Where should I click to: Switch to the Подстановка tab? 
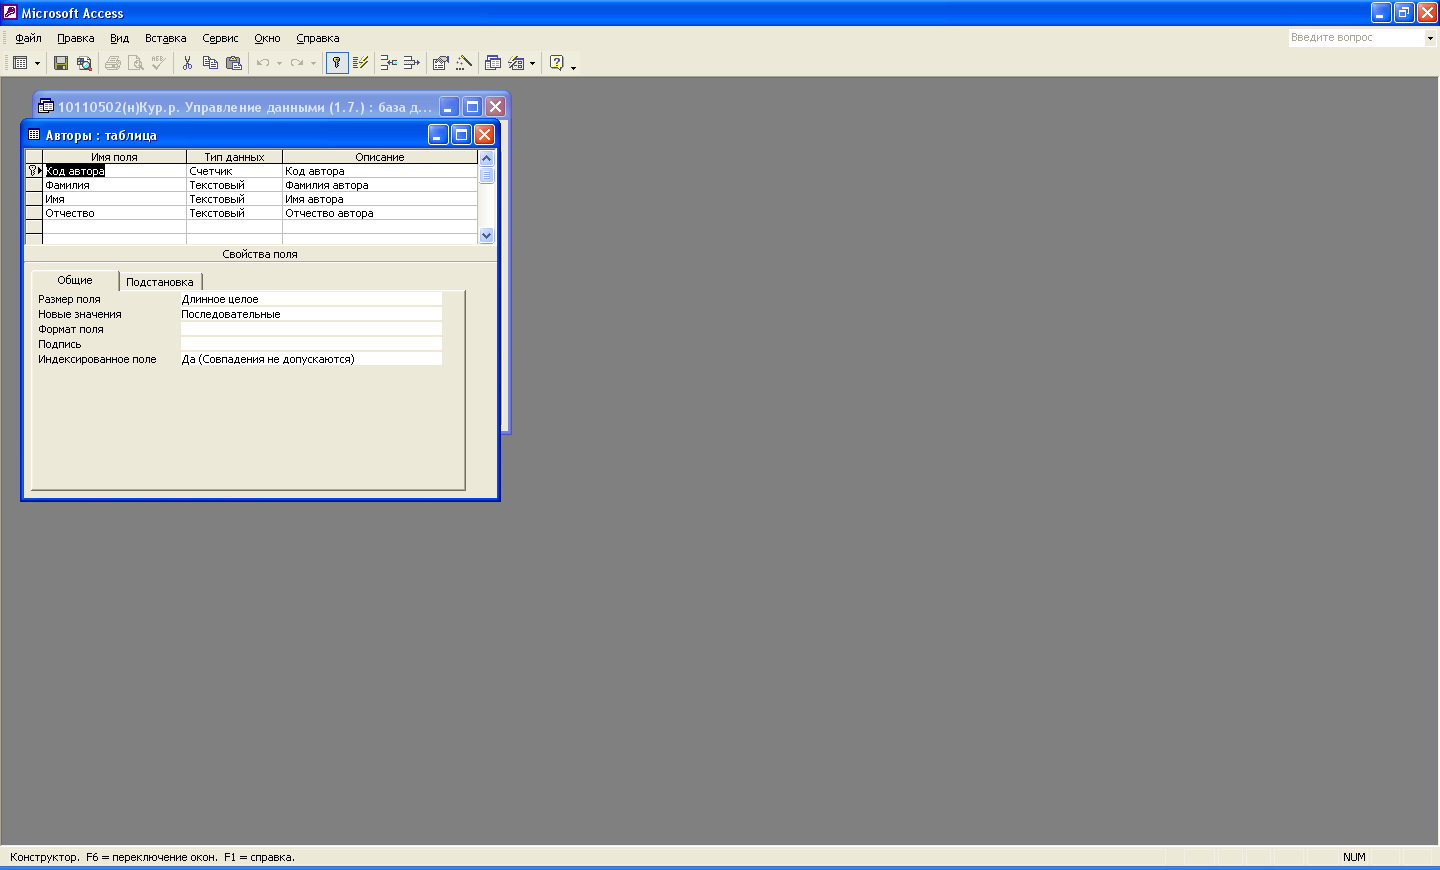[x=160, y=282]
